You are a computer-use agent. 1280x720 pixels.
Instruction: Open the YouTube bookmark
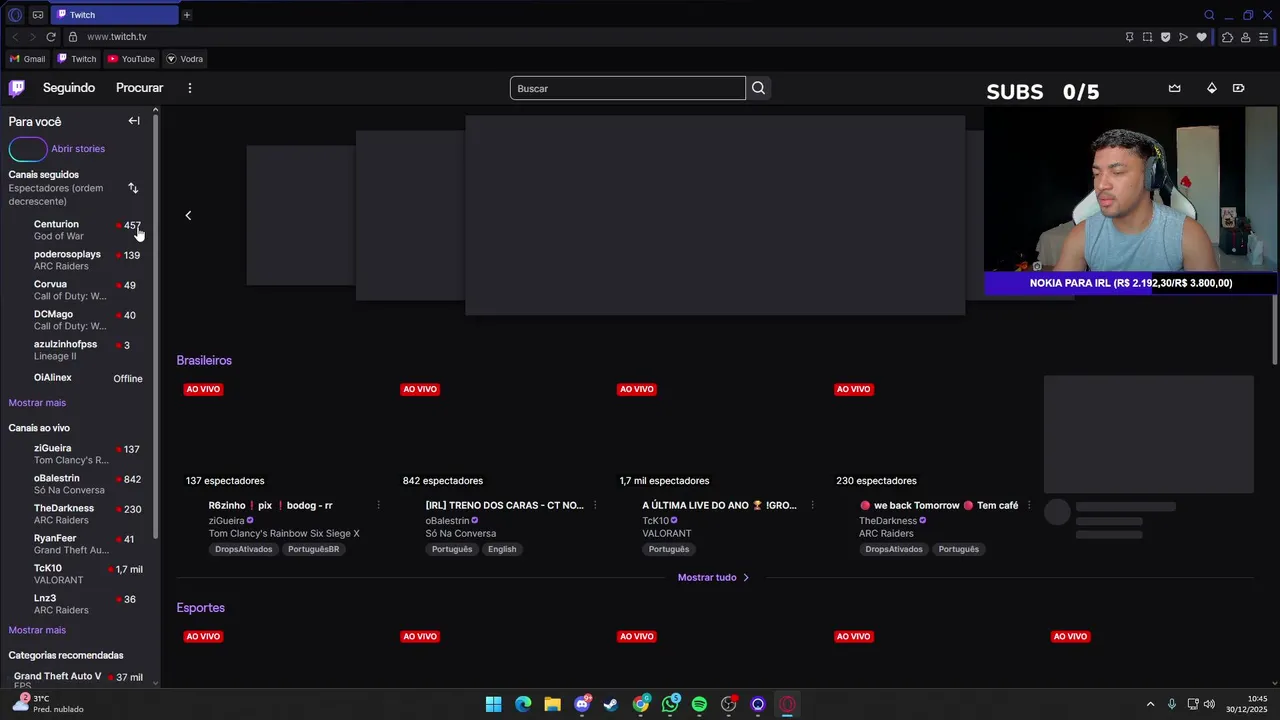pyautogui.click(x=131, y=59)
